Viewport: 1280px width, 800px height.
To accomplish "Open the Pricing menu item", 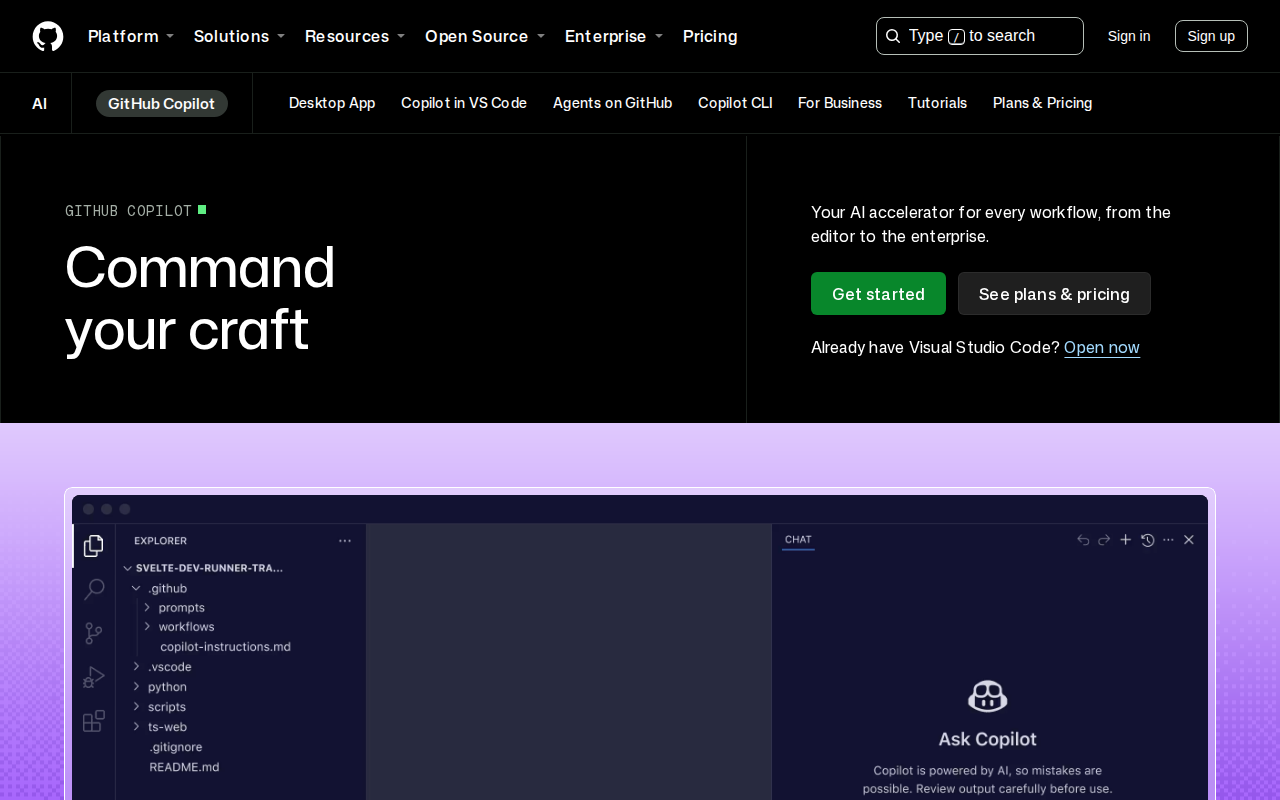I will pos(710,36).
